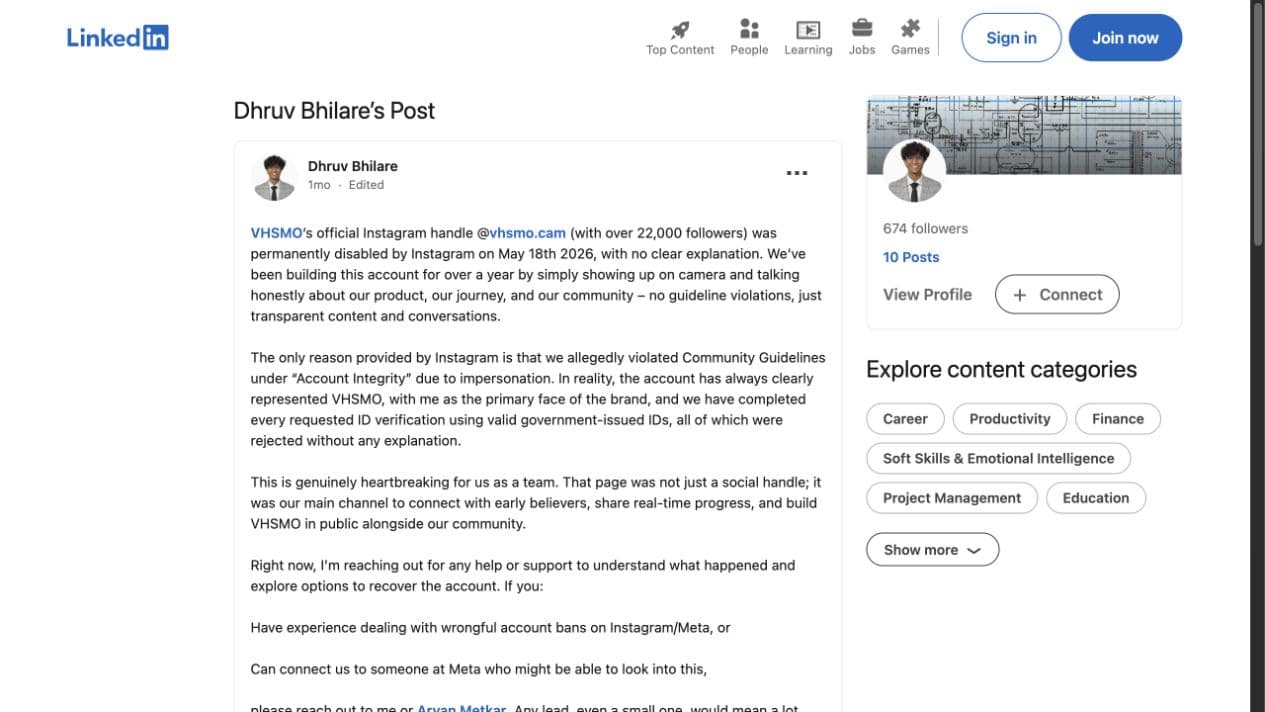This screenshot has width=1265, height=712.
Task: Open Learning video icon
Action: click(x=808, y=30)
